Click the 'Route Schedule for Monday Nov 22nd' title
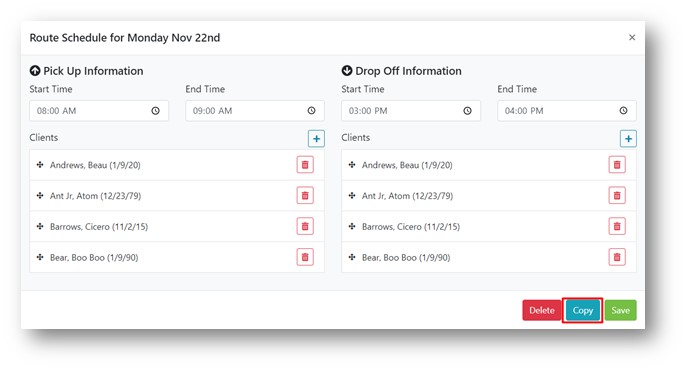 (125, 38)
